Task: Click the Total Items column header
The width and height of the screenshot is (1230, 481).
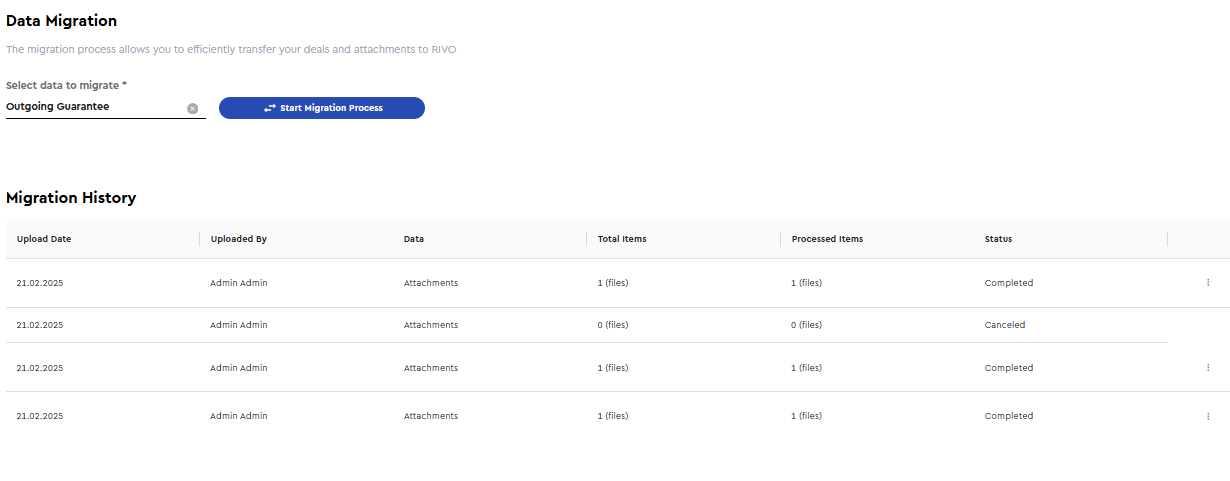Action: [x=622, y=239]
